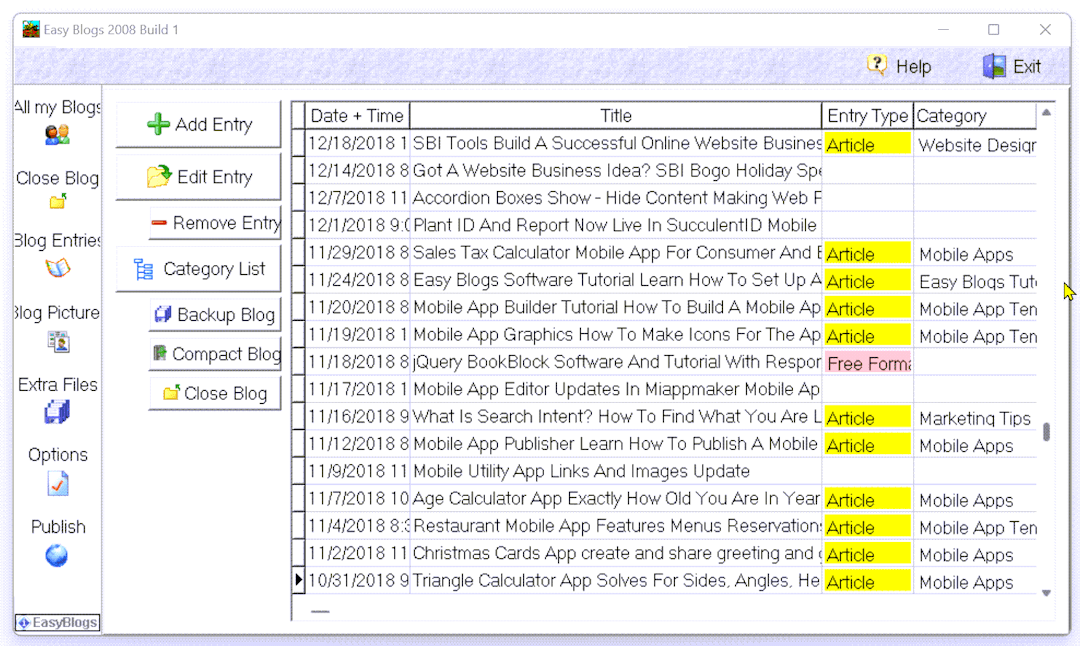The width and height of the screenshot is (1080, 646).
Task: Click the Category column header
Action: coord(975,116)
